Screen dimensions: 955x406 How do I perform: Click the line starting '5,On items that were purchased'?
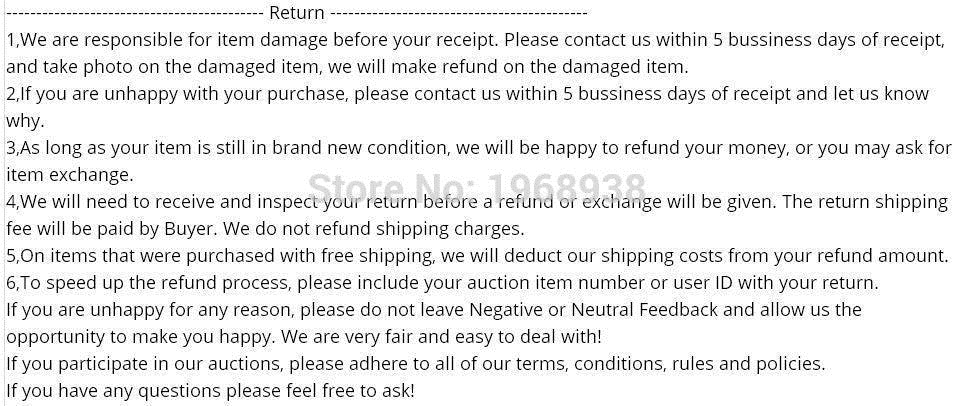coord(478,256)
